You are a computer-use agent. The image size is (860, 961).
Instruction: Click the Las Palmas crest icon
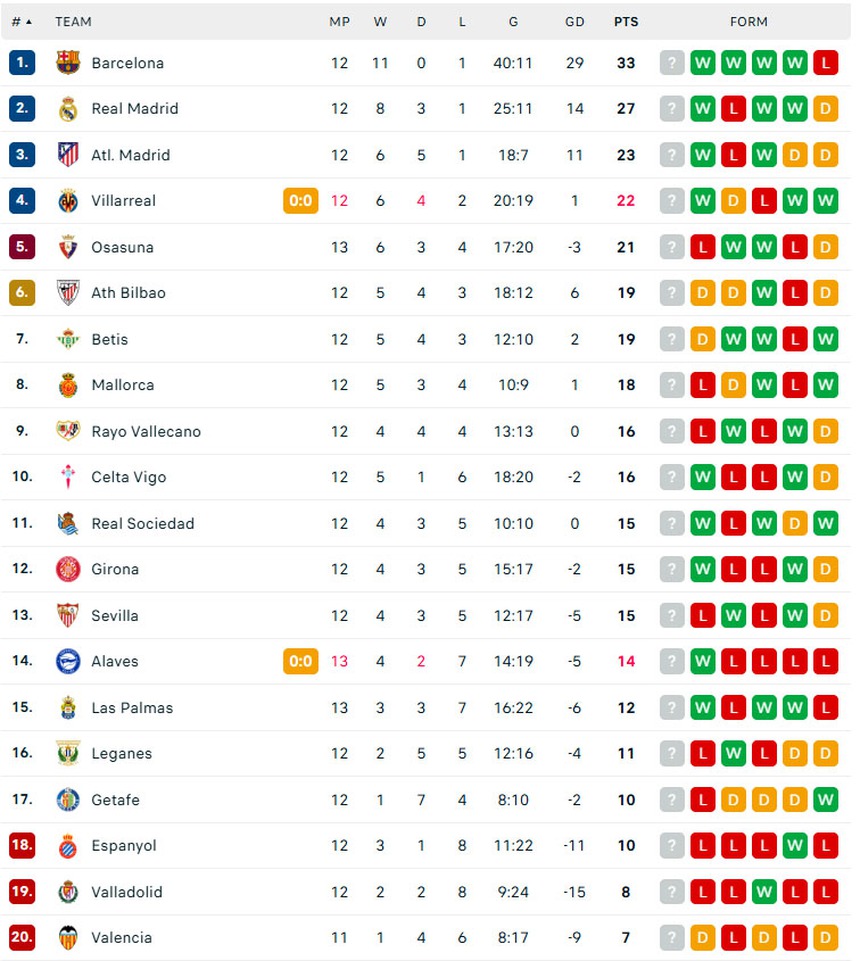pos(68,708)
